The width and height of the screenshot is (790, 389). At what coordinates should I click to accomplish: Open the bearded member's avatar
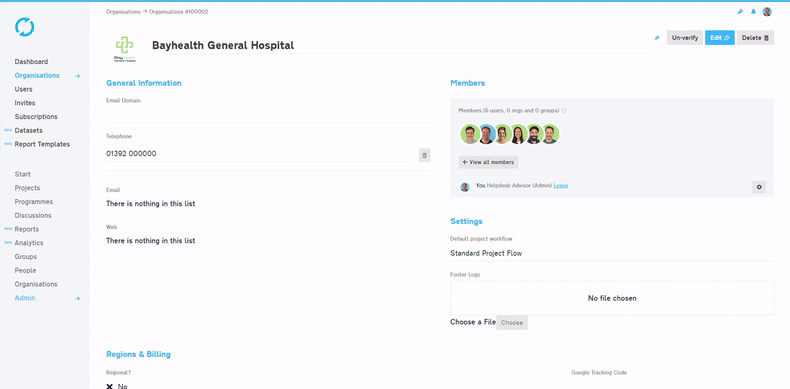pyautogui.click(x=534, y=135)
